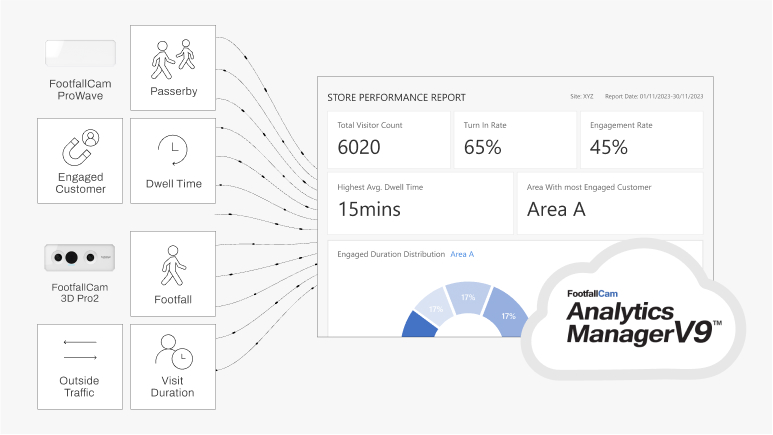Click the lightest 17% chart segment
The image size is (773, 435).
point(434,308)
